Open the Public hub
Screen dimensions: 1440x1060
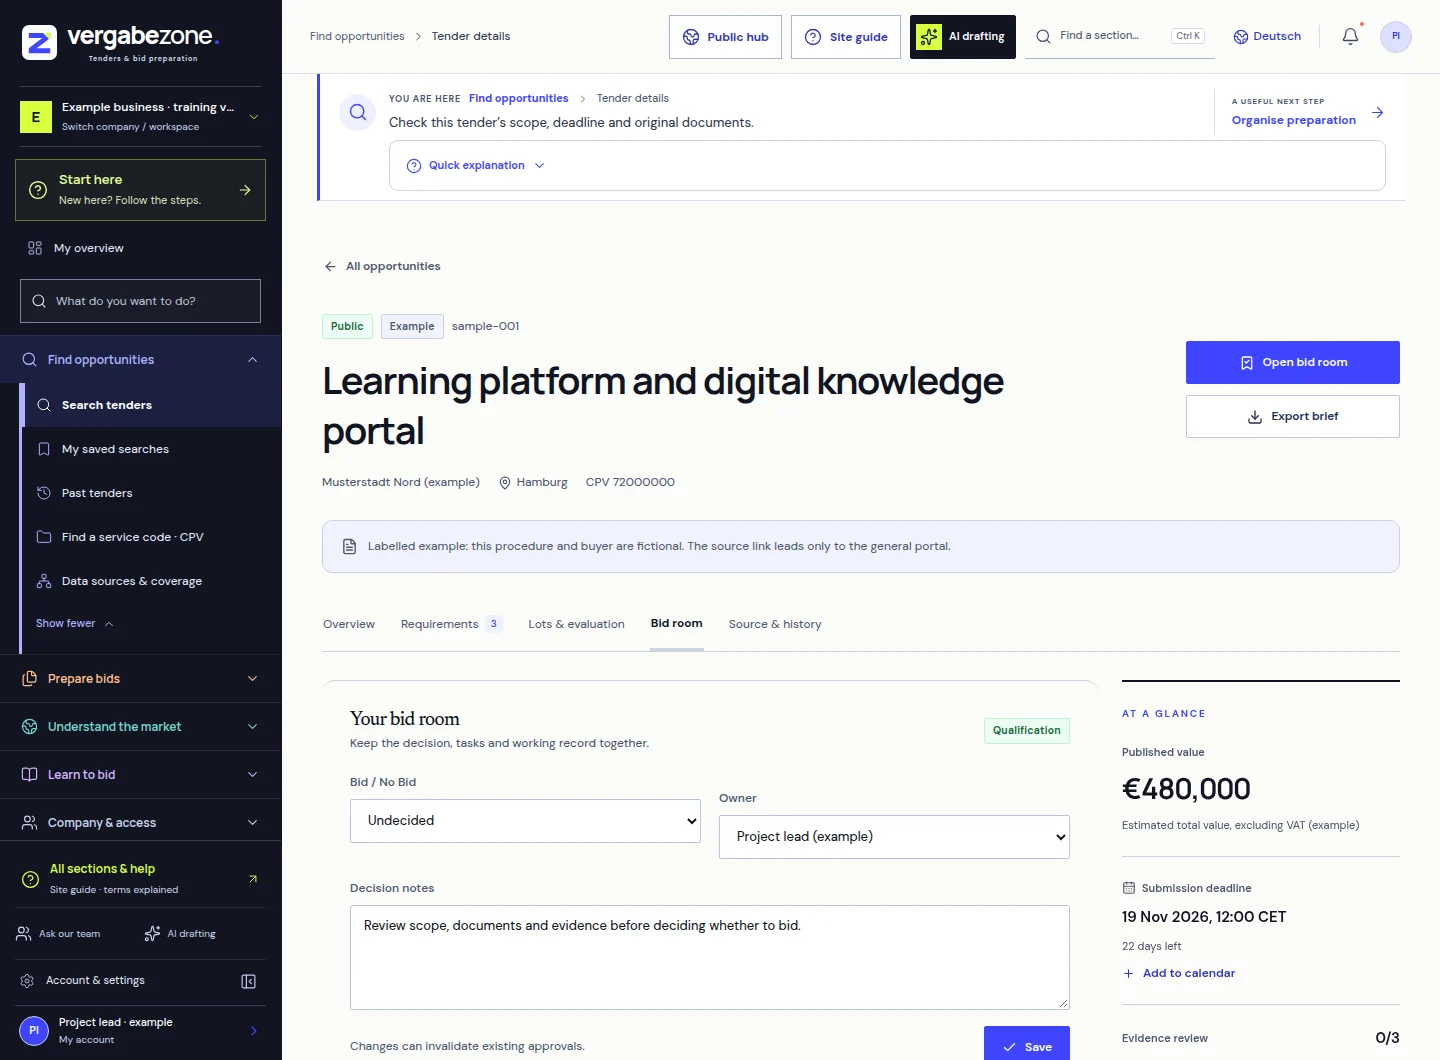[x=726, y=37]
